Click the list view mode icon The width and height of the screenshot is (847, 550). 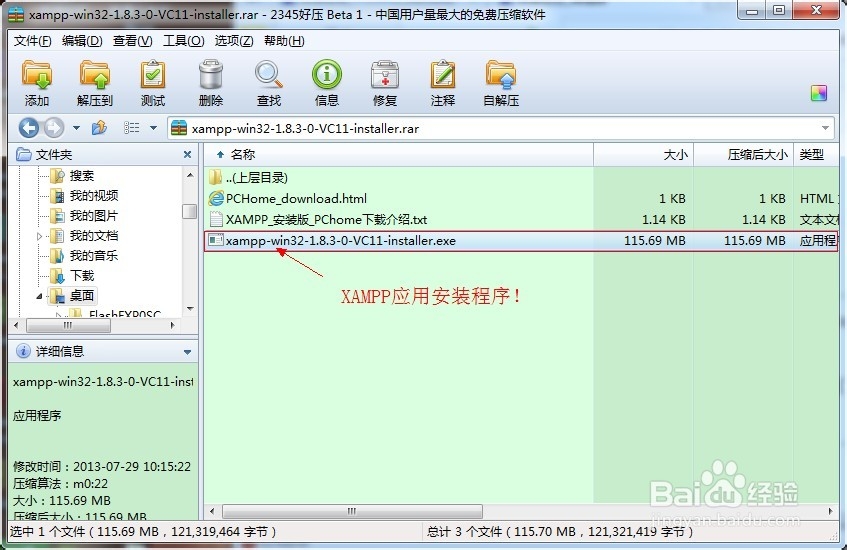(x=131, y=128)
